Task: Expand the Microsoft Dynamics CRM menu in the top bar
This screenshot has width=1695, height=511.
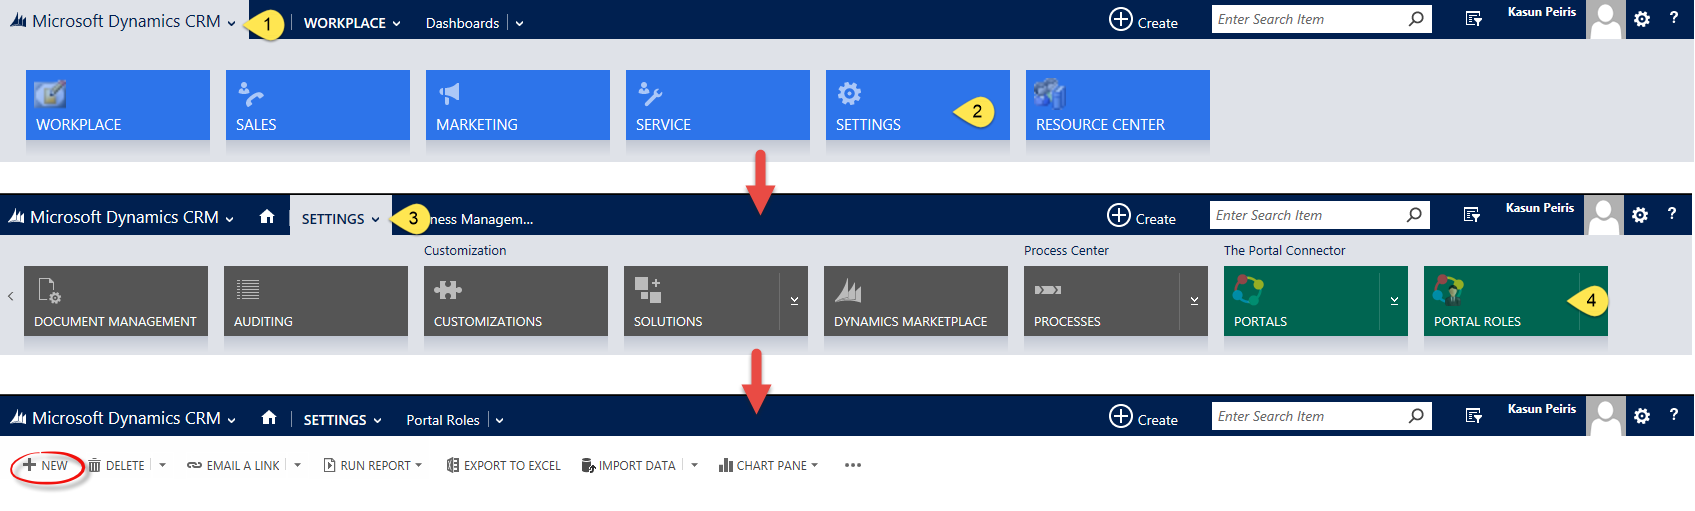Action: [232, 24]
